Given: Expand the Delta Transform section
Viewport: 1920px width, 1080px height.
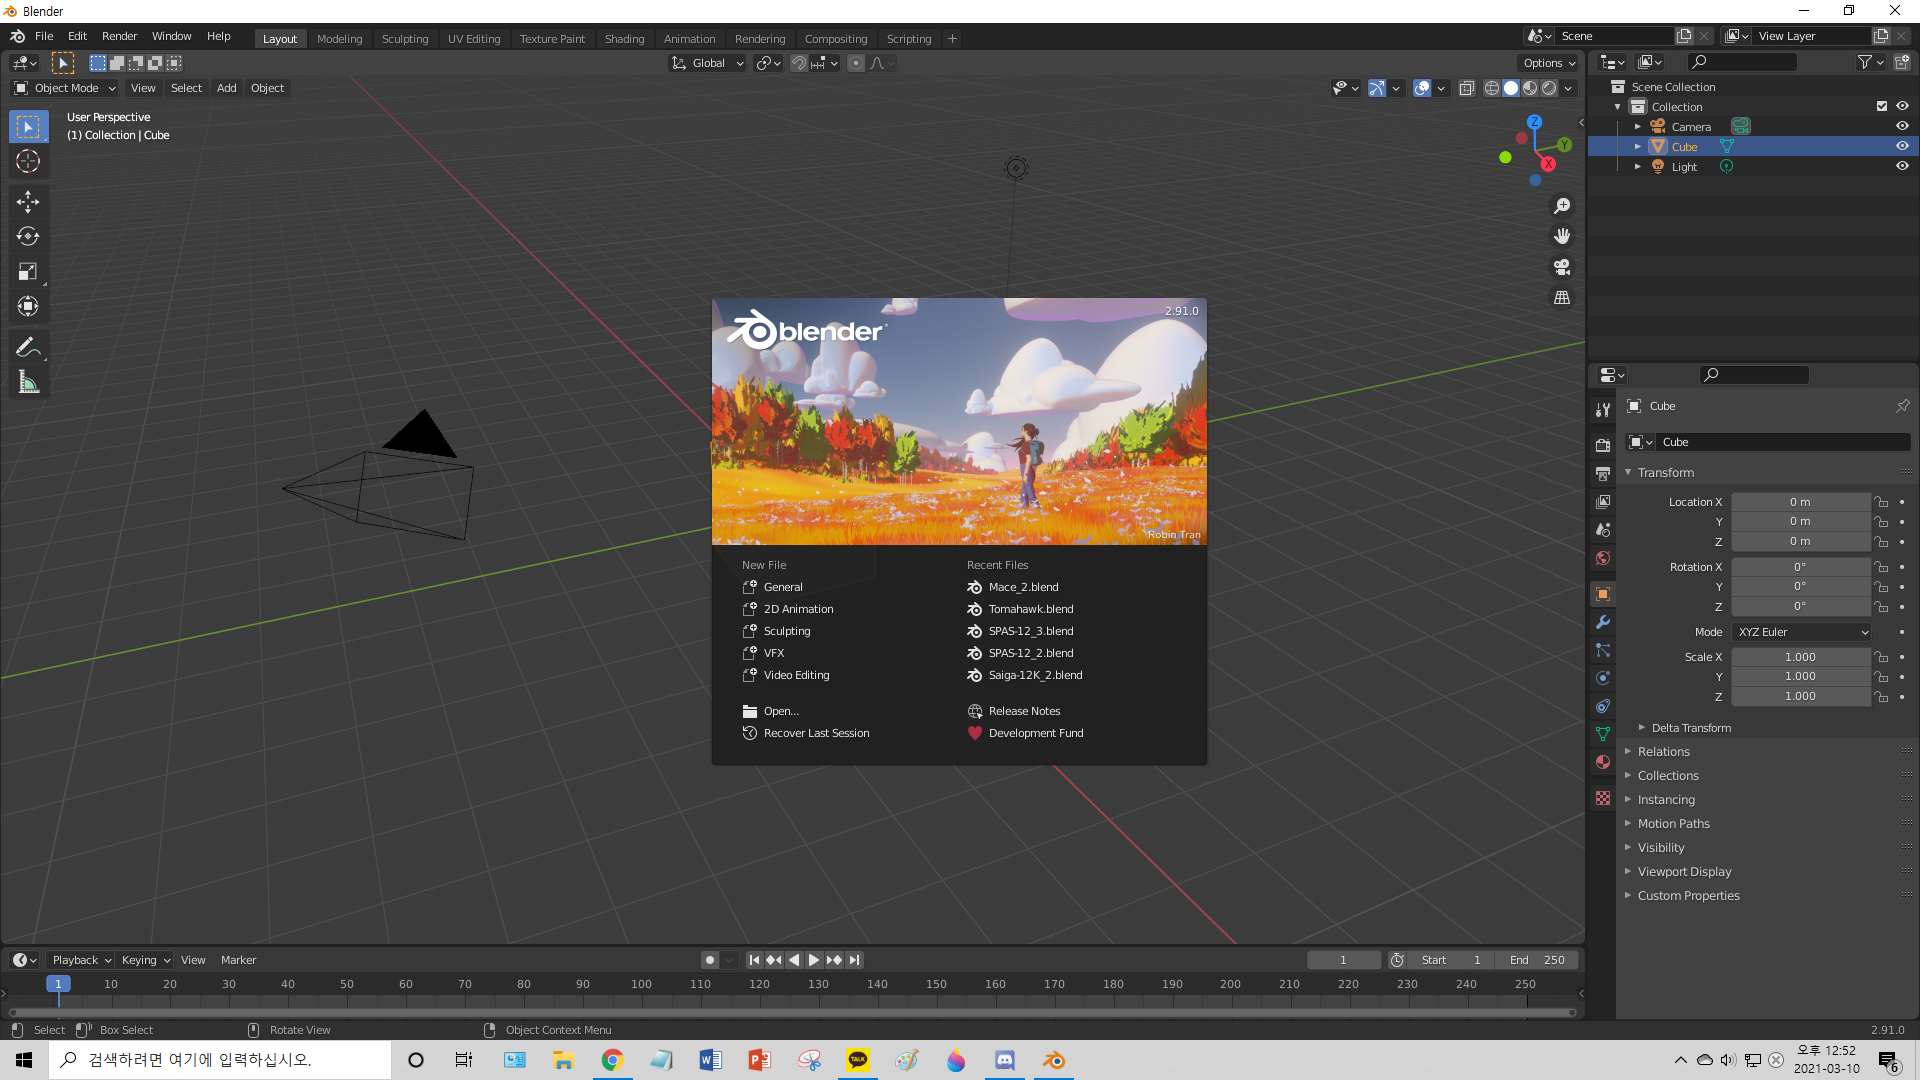Looking at the screenshot, I should pyautogui.click(x=1690, y=728).
